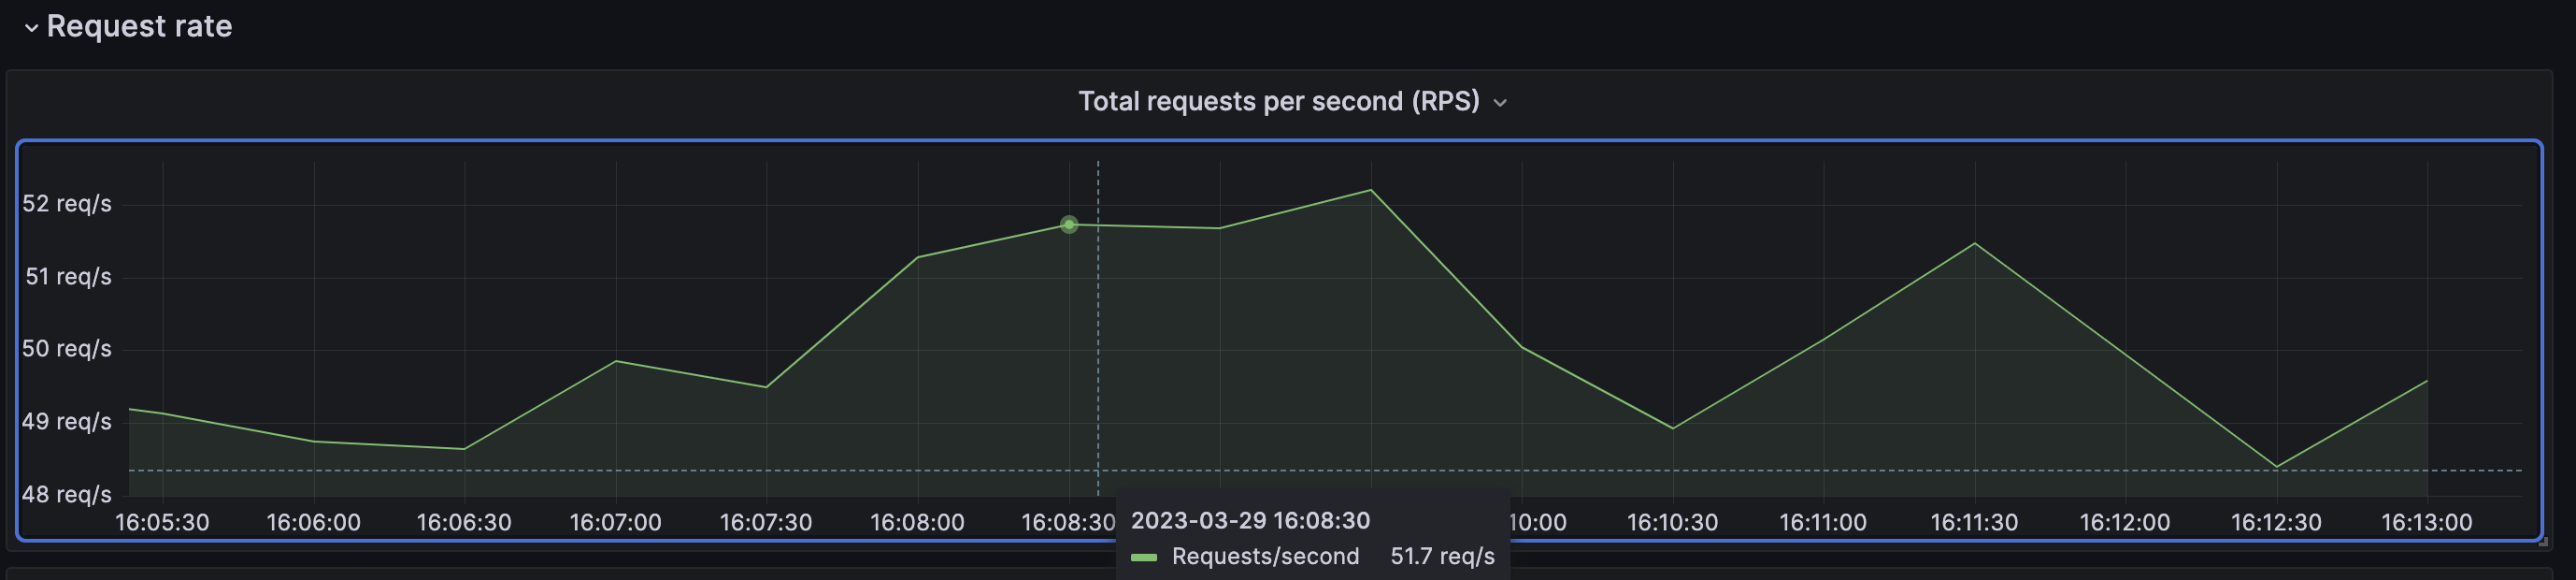Click the panel resize handle in the corner
Viewport: 2576px width, 580px height.
[2542, 541]
